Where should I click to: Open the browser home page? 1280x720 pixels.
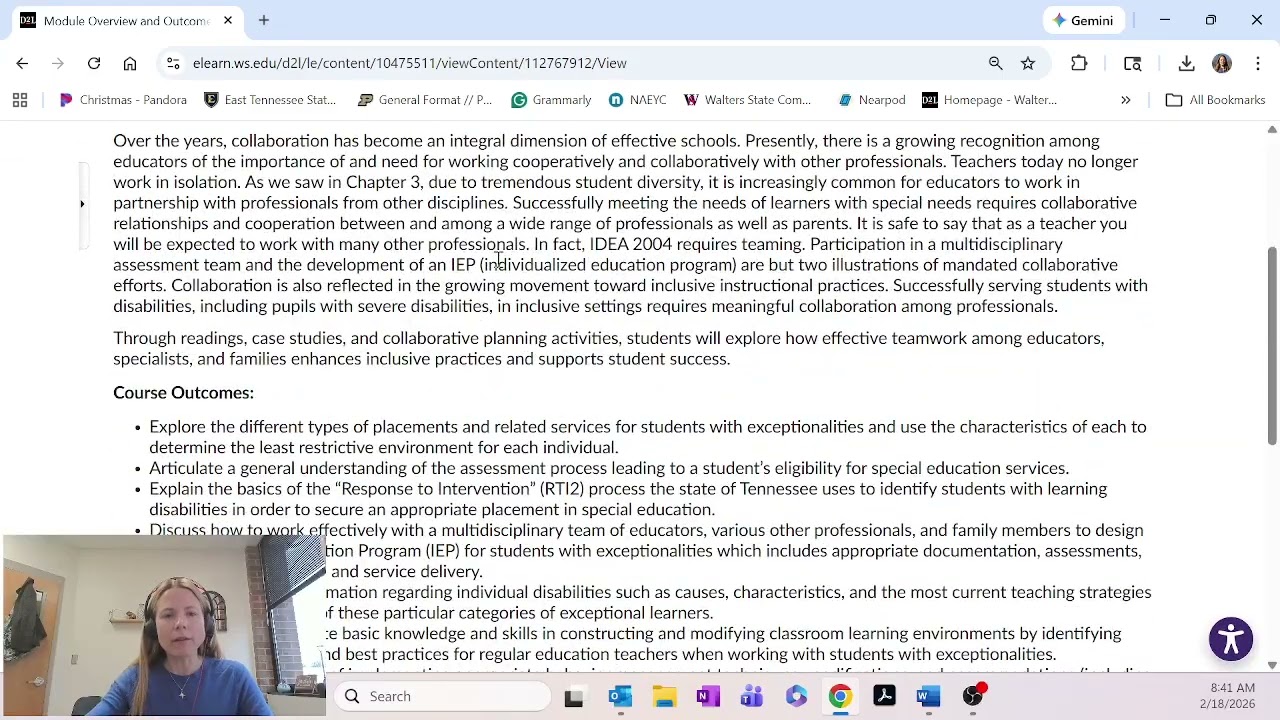(x=130, y=63)
